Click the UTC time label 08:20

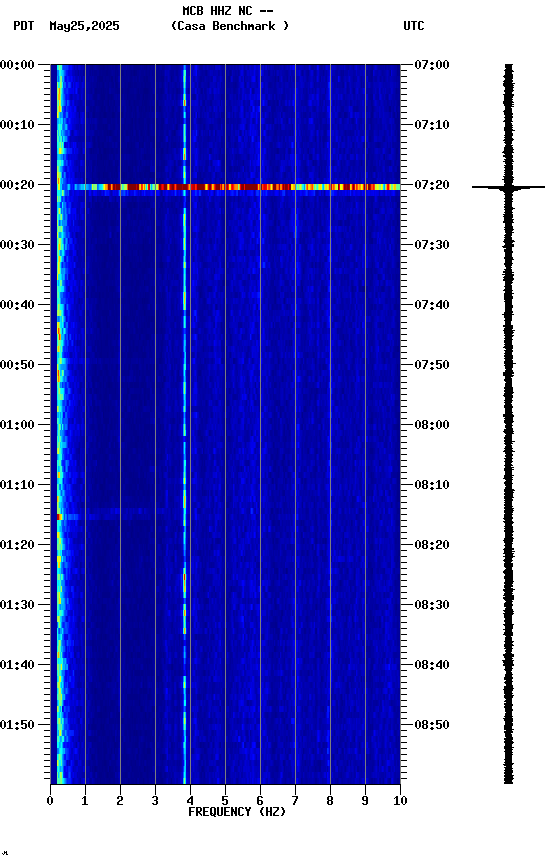pos(431,545)
